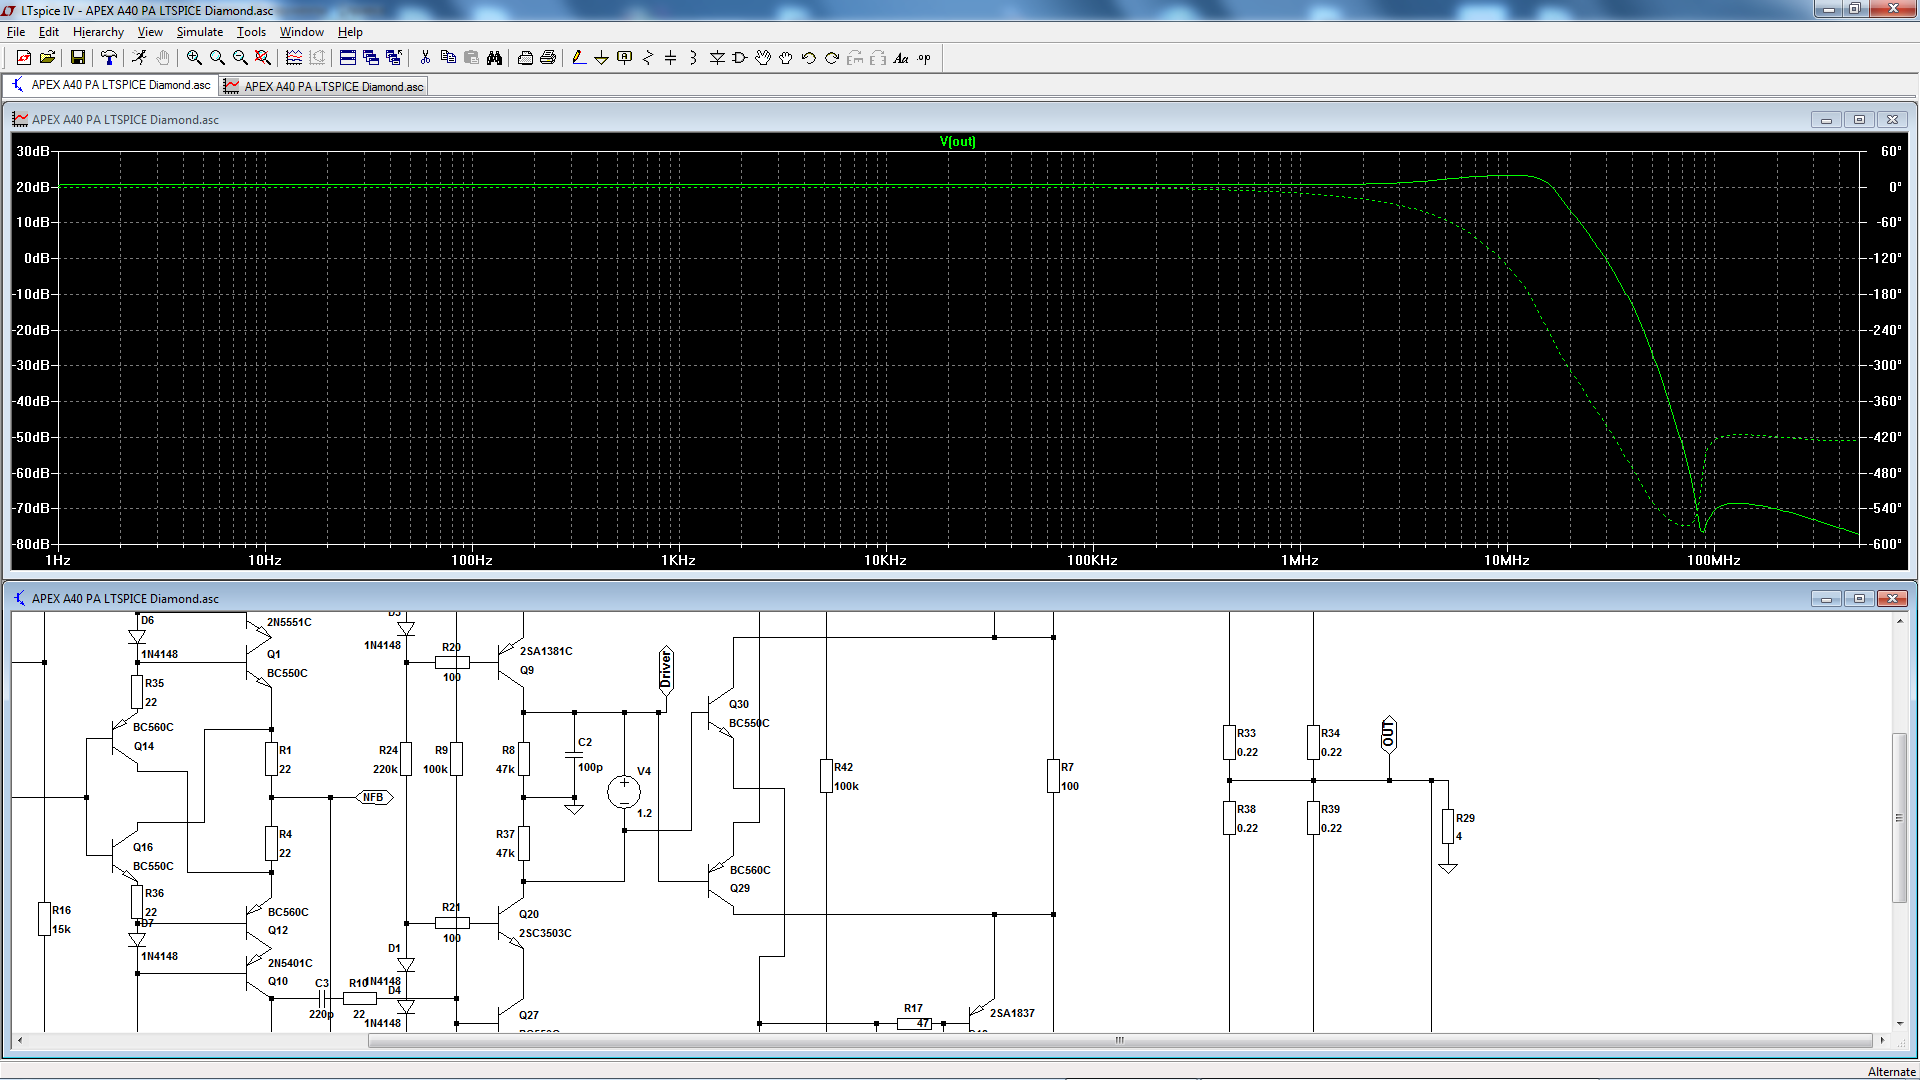
Task: Select the Ground symbol tool
Action: [601, 58]
